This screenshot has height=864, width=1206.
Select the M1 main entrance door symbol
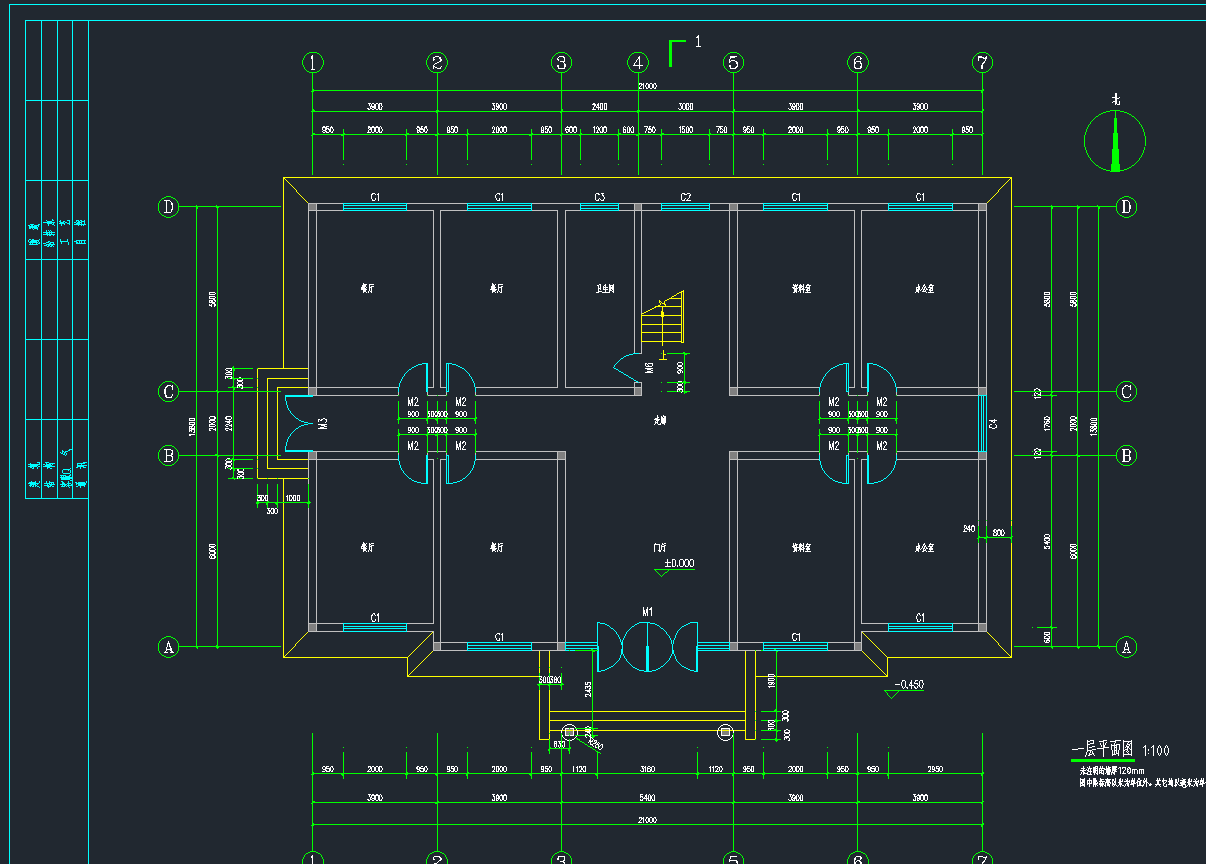tap(647, 646)
